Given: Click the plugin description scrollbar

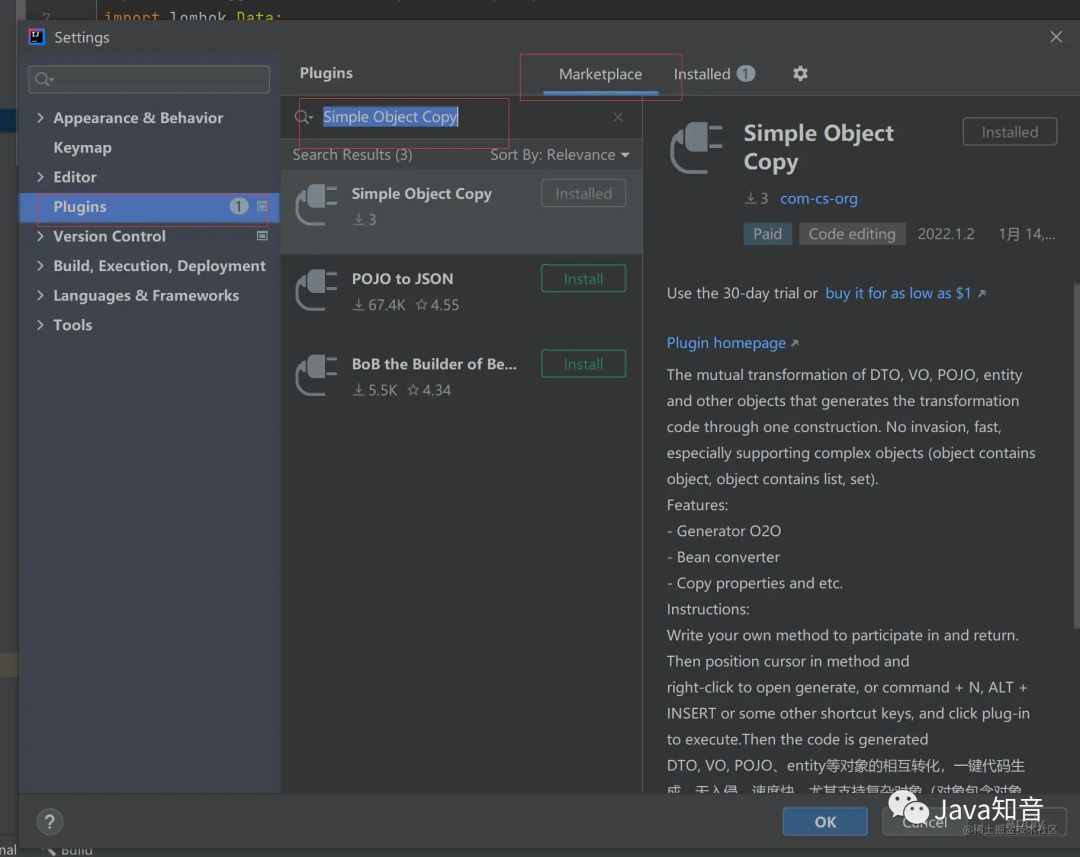Looking at the screenshot, I should [x=1076, y=458].
